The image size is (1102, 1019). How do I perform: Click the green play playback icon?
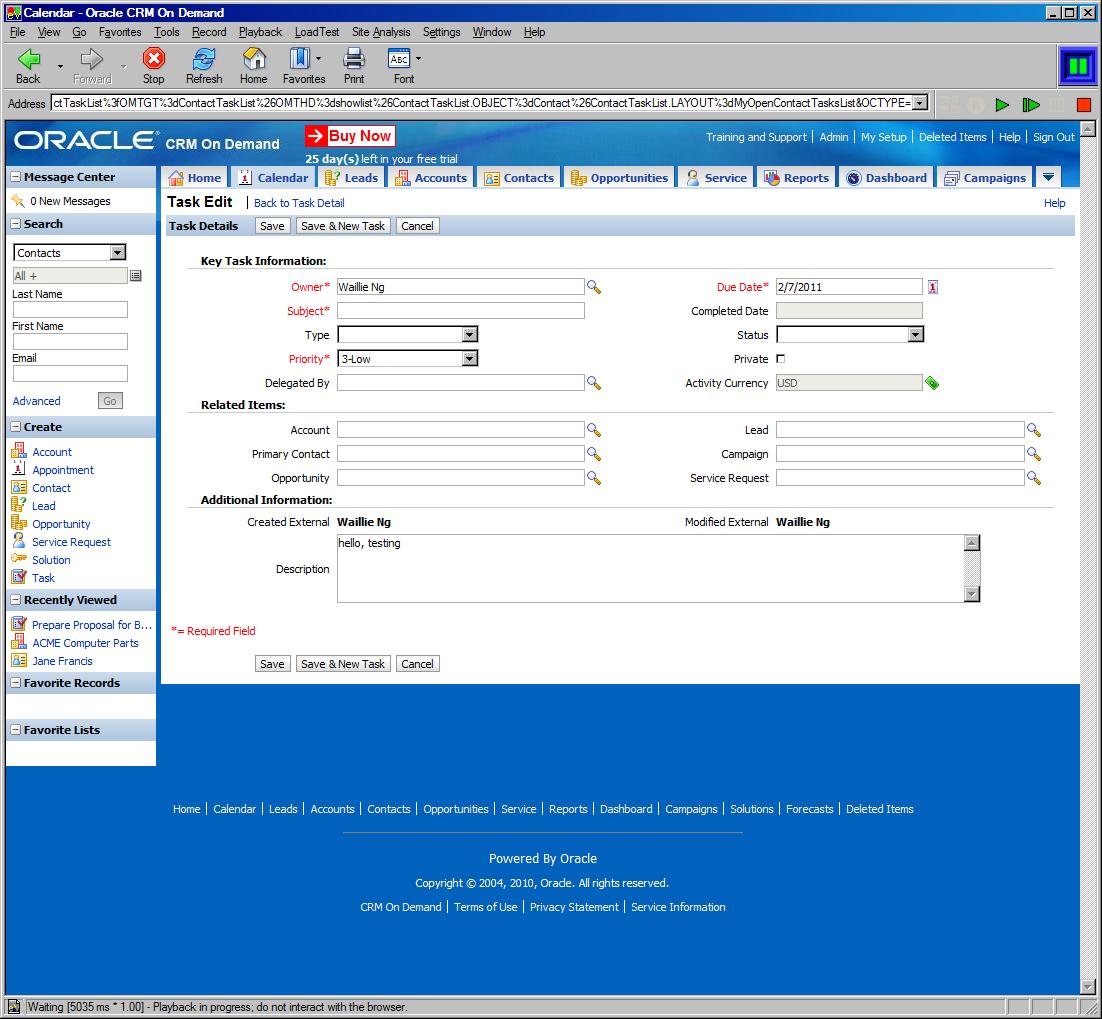pos(1002,105)
